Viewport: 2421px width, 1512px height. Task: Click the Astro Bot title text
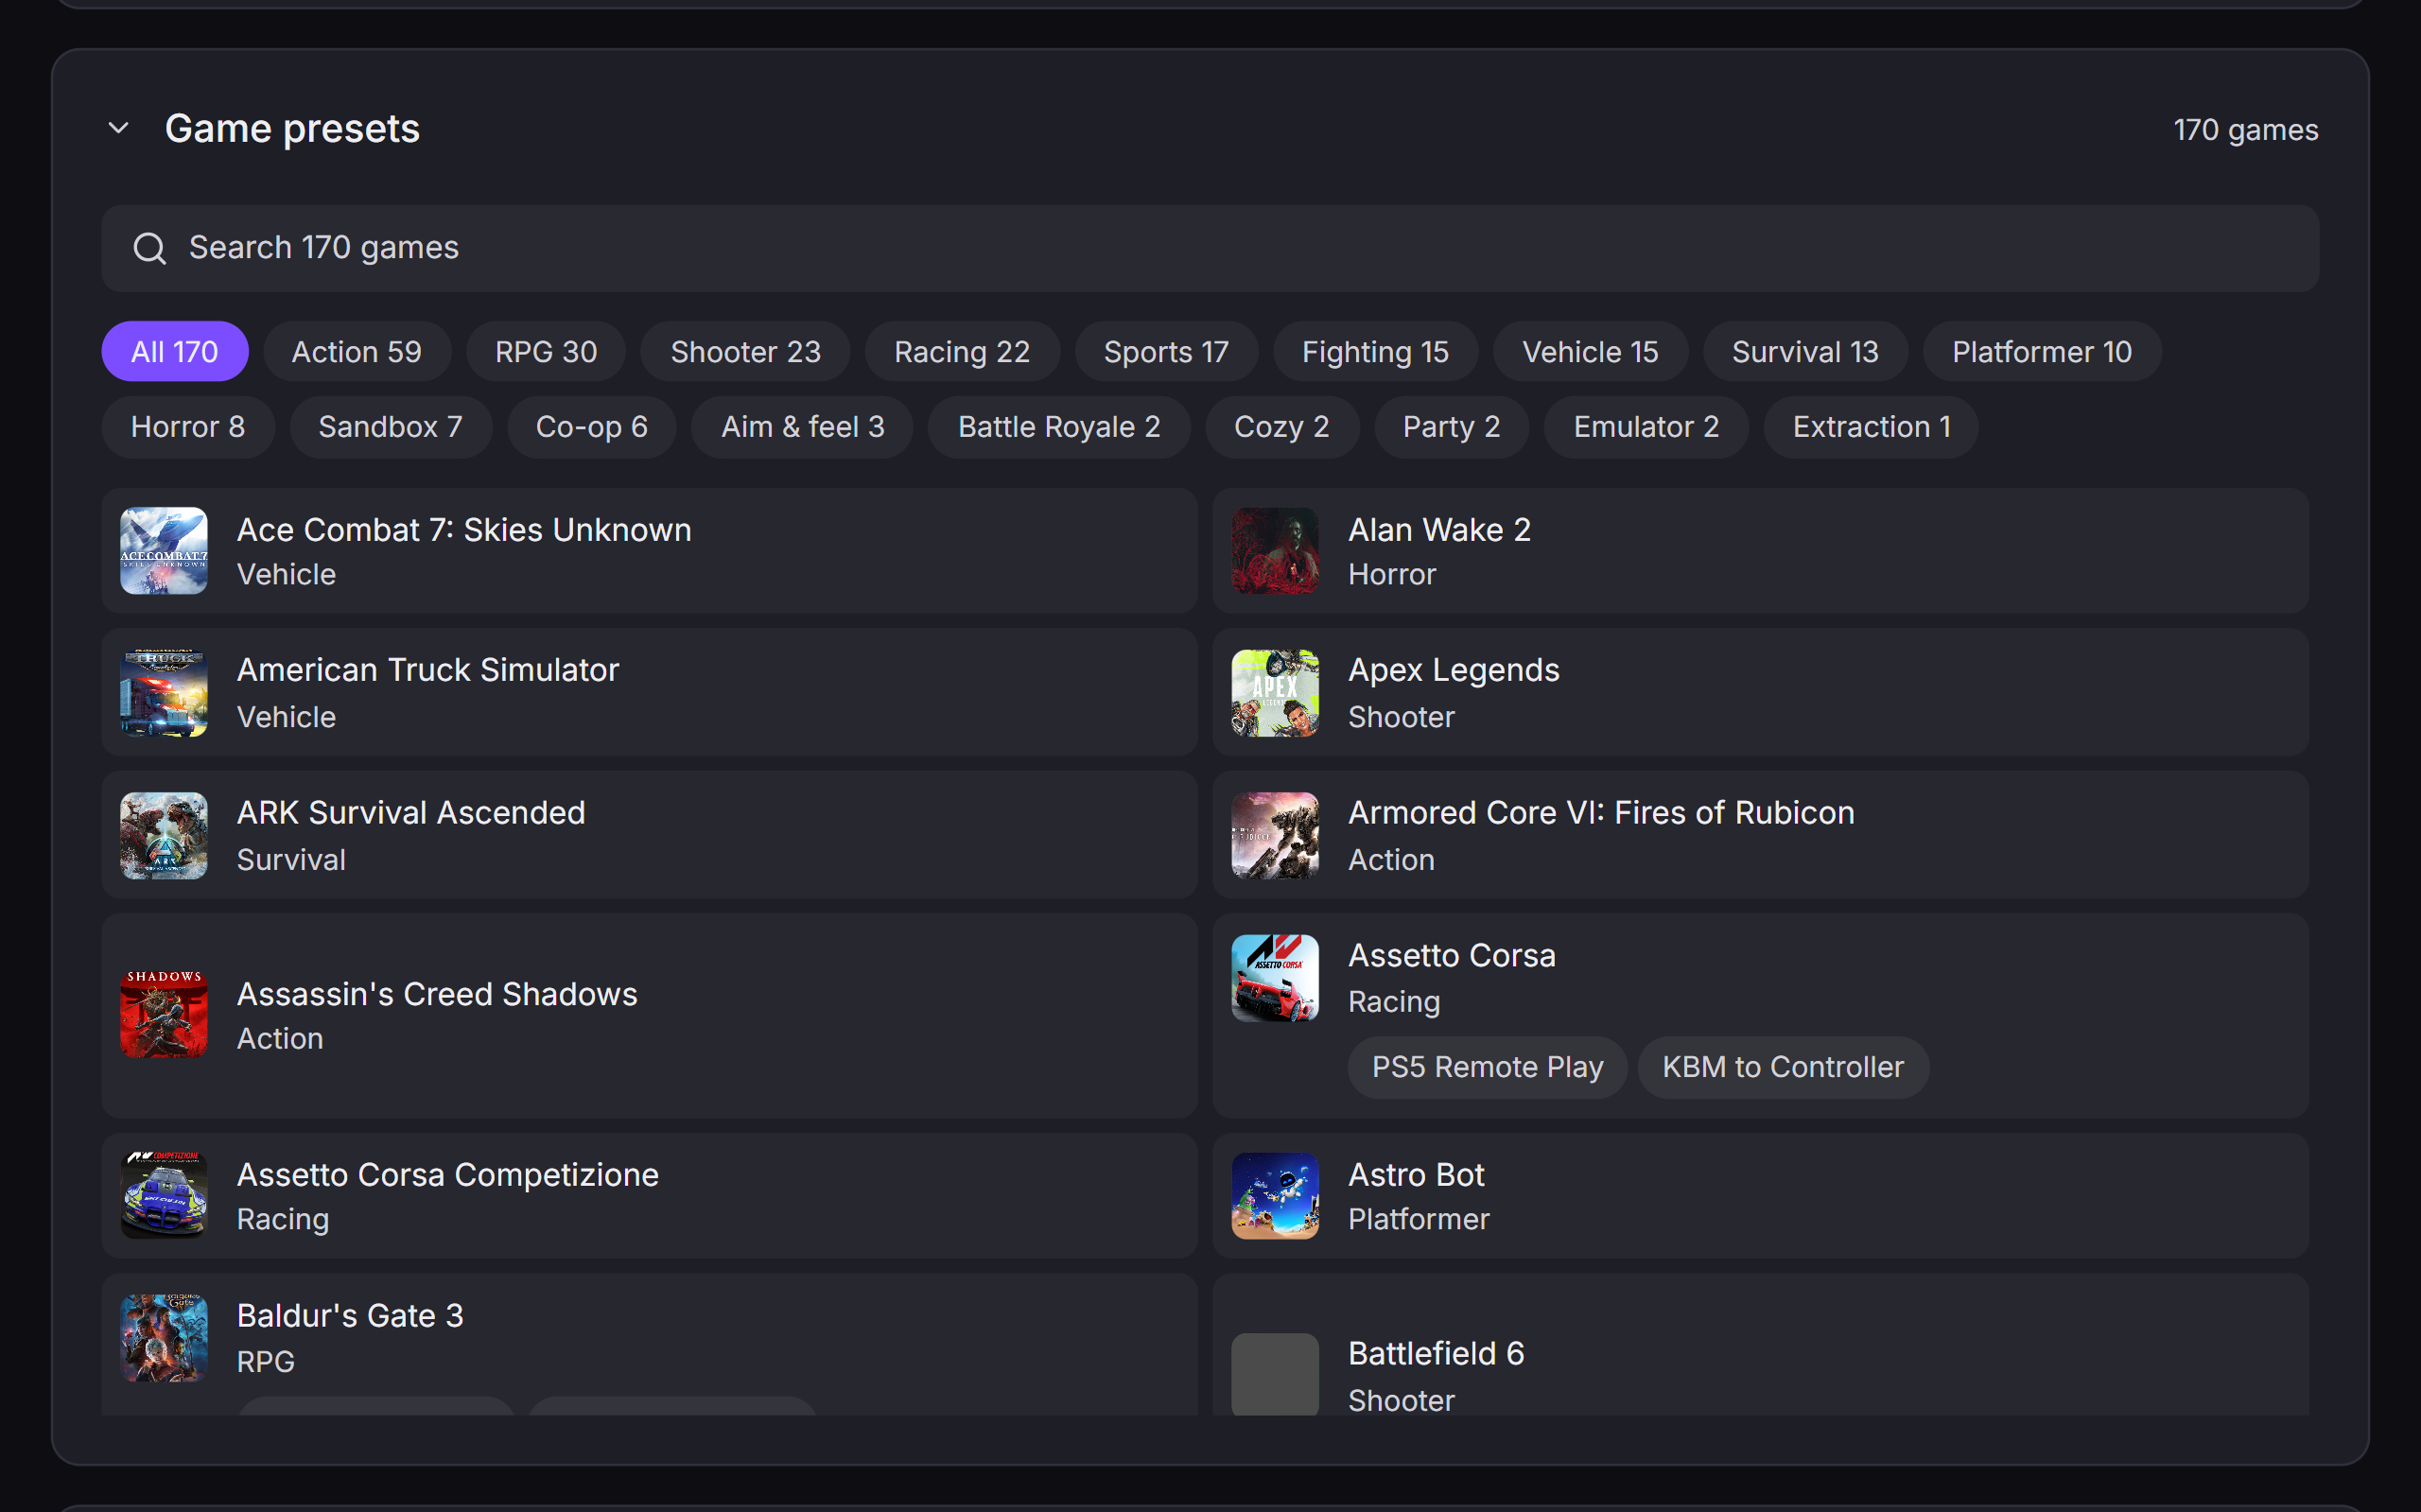(1416, 1174)
